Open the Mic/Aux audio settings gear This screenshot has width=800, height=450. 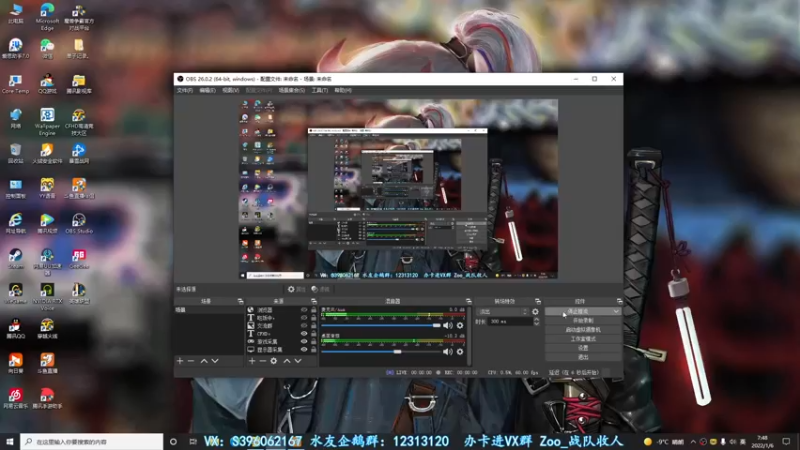(460, 325)
